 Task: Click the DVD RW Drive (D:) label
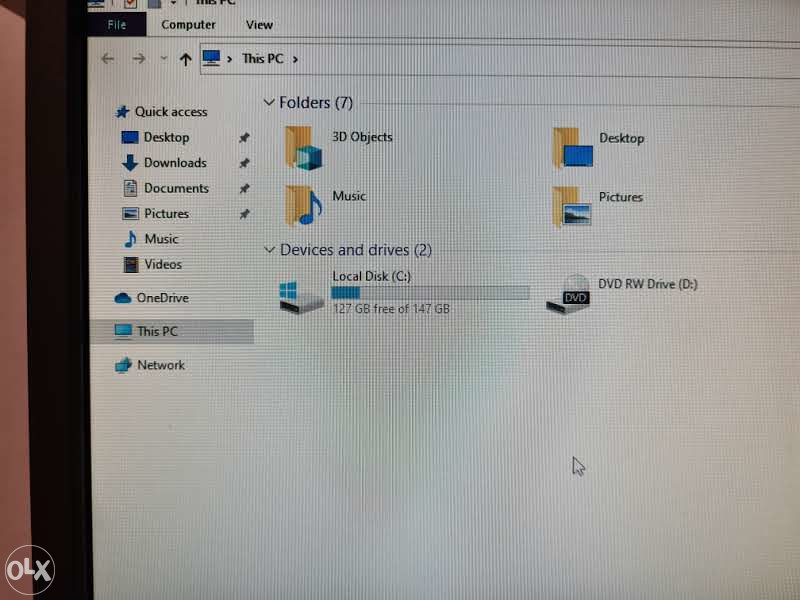point(648,284)
